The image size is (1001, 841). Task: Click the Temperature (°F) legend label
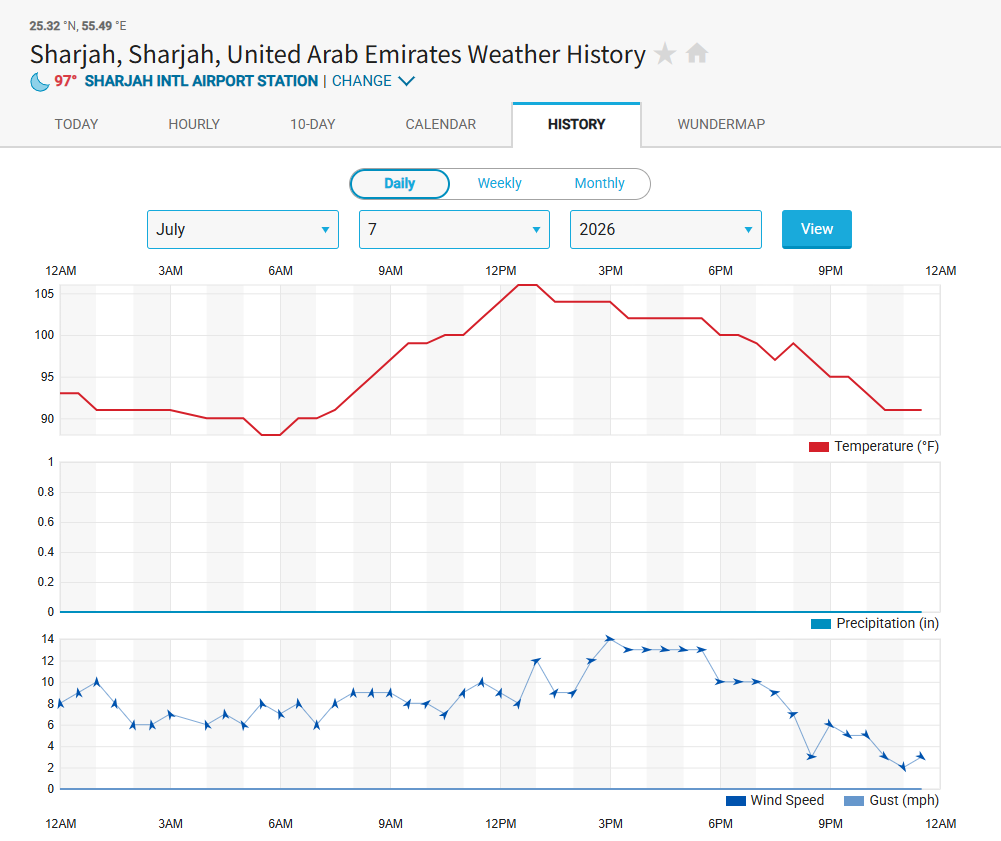[x=886, y=446]
